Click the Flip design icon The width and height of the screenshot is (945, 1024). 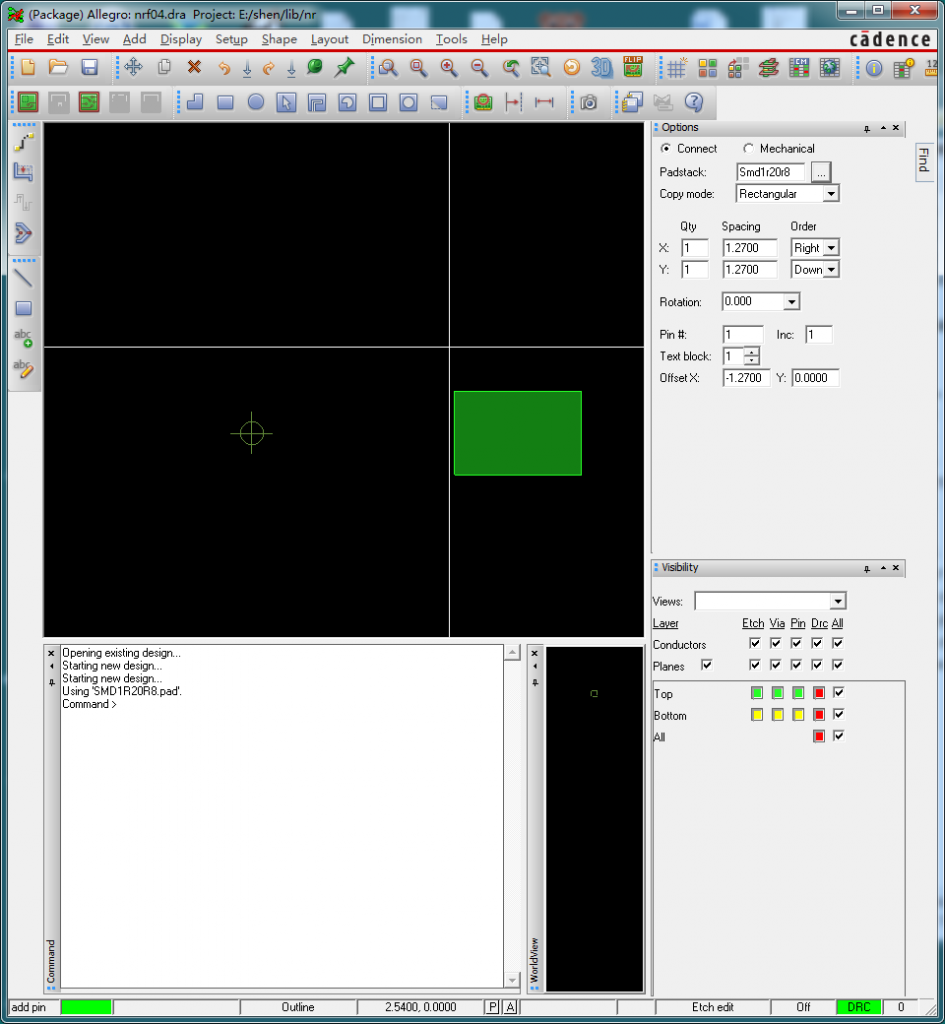click(x=632, y=67)
